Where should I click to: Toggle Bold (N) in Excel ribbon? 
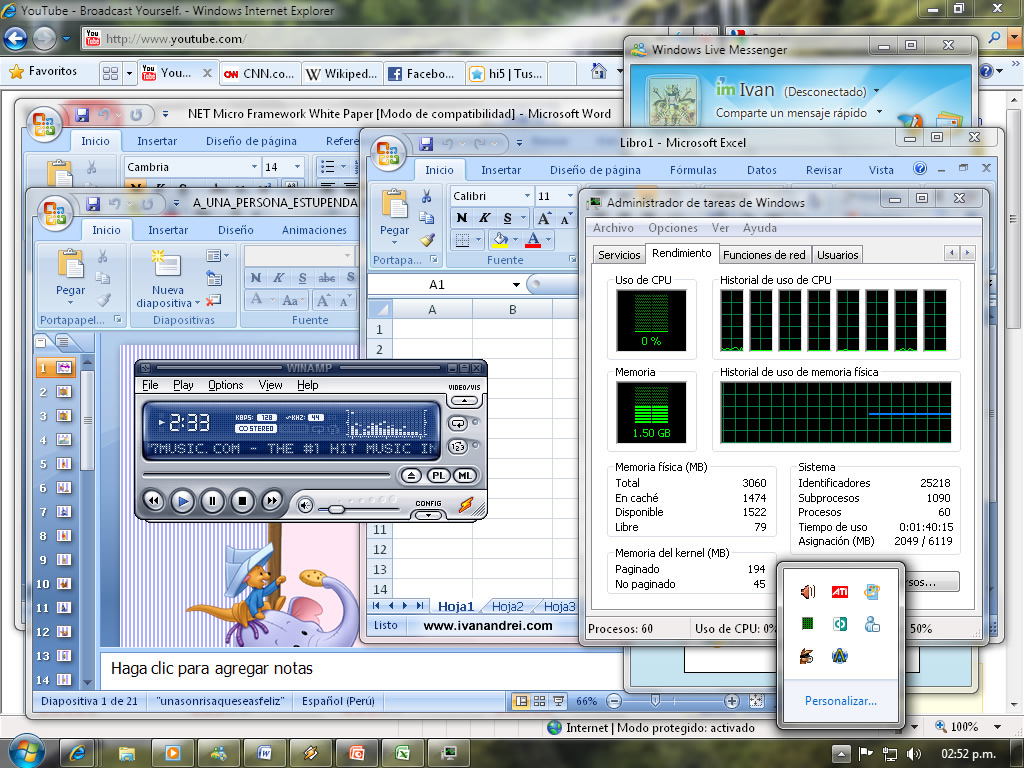click(x=462, y=218)
